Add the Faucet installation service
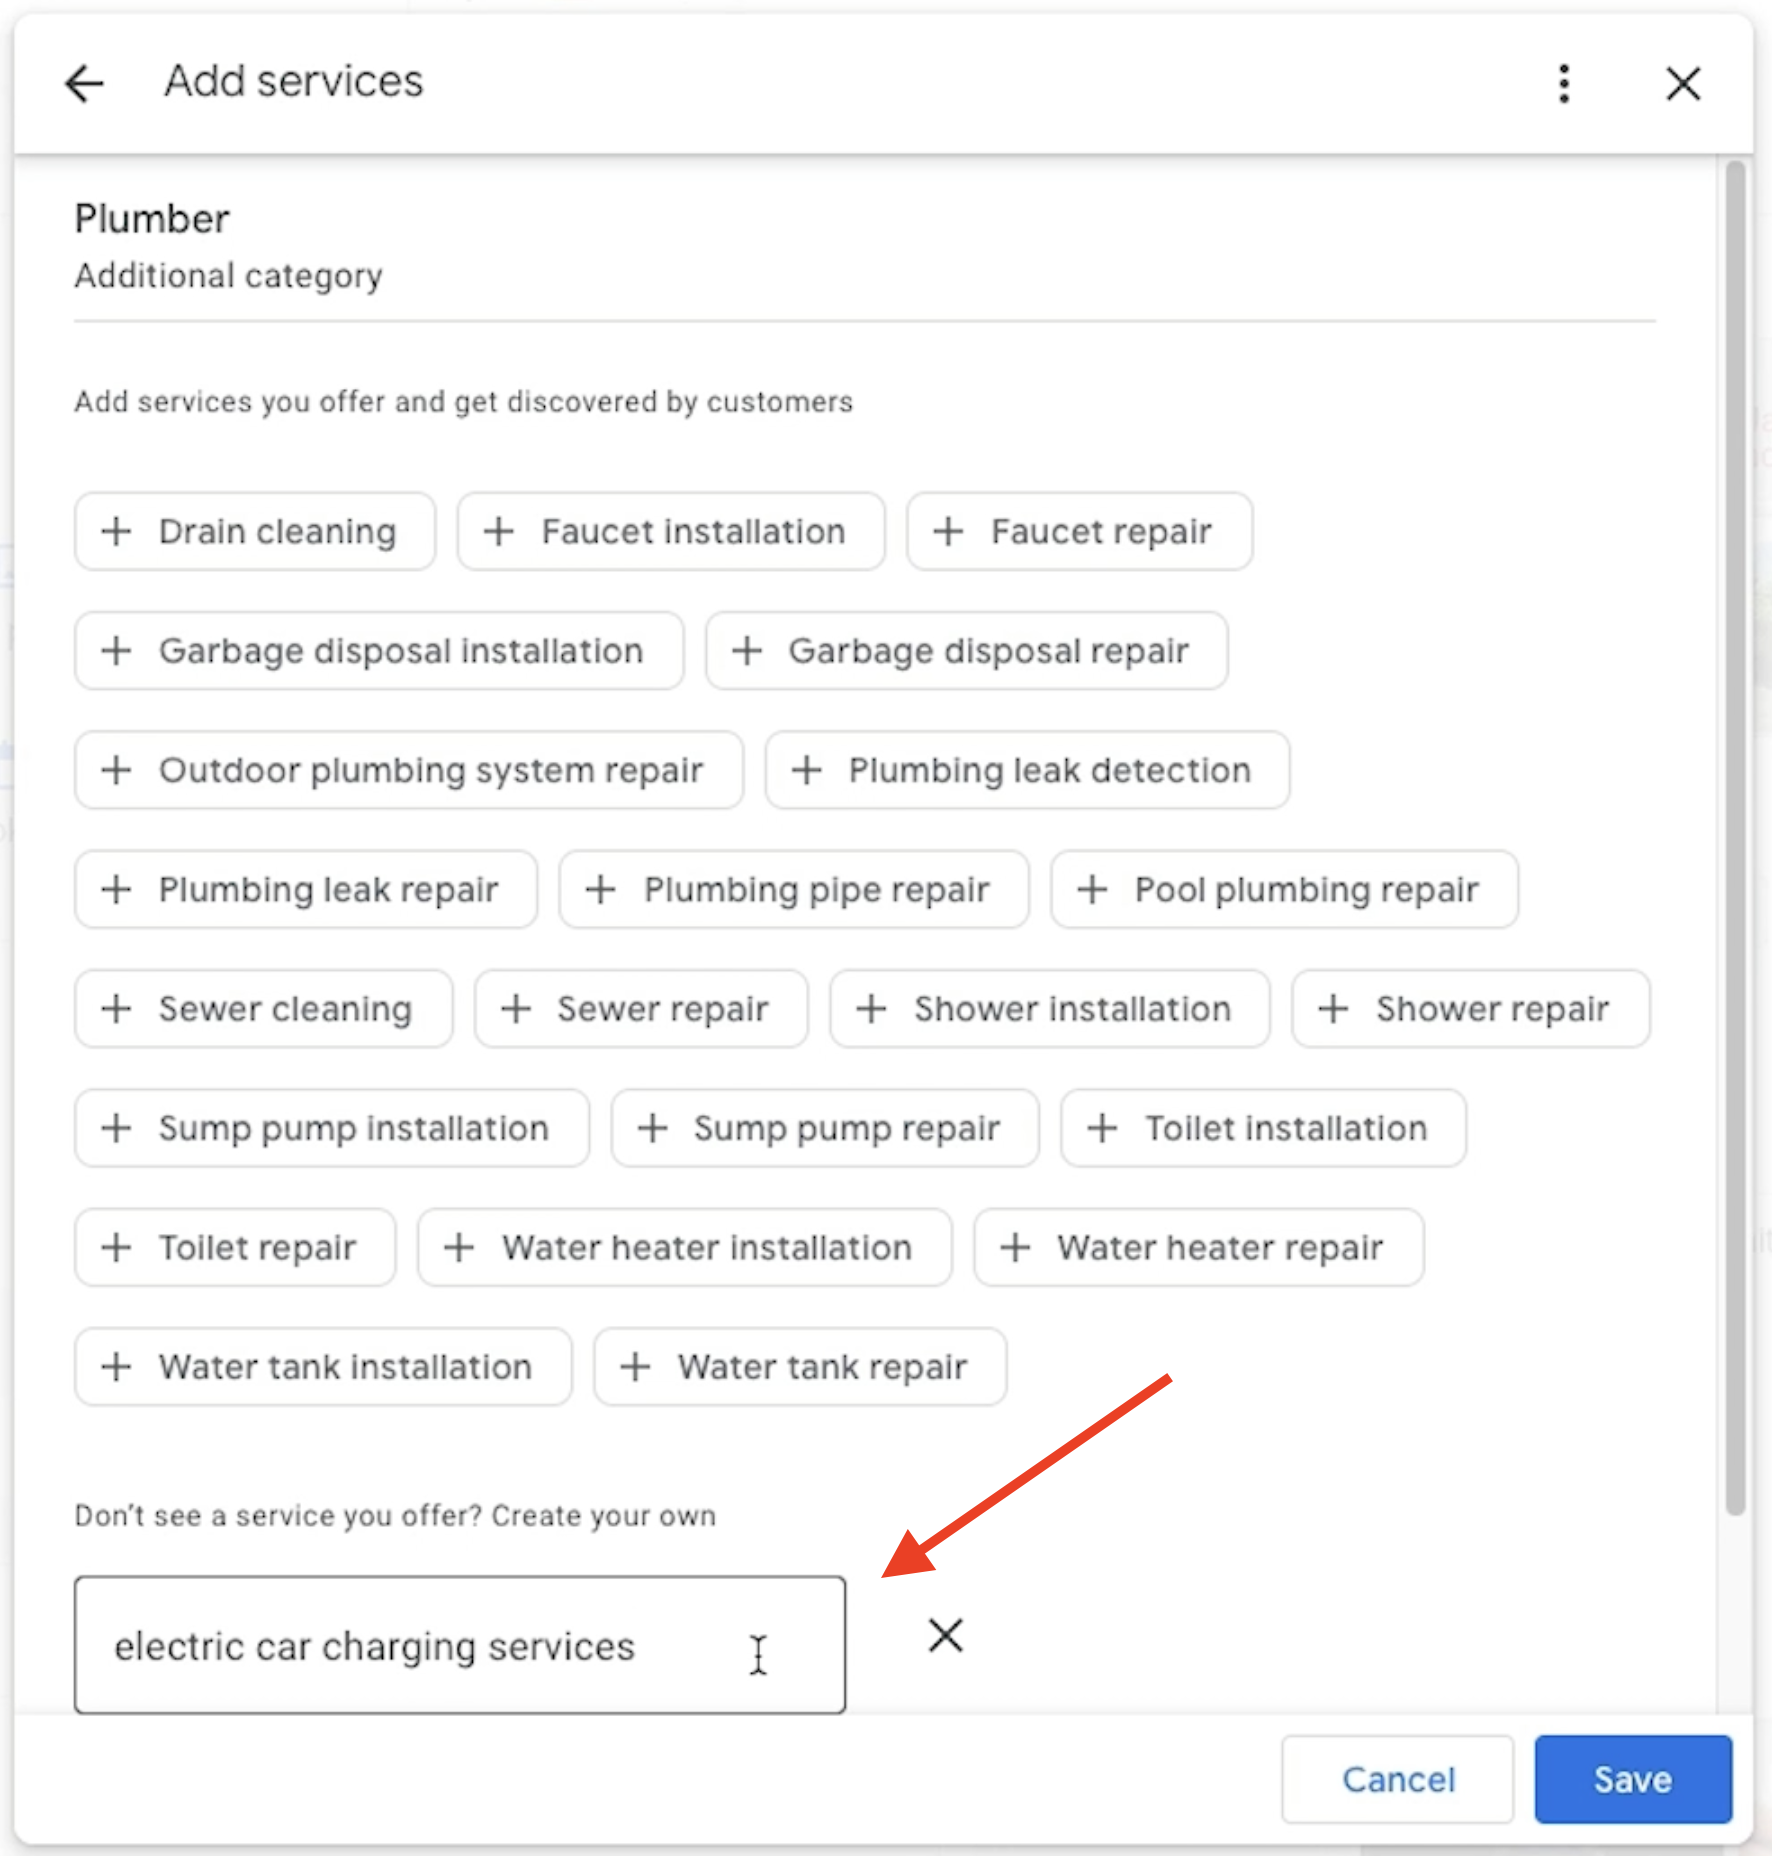1772x1856 pixels. tap(670, 531)
